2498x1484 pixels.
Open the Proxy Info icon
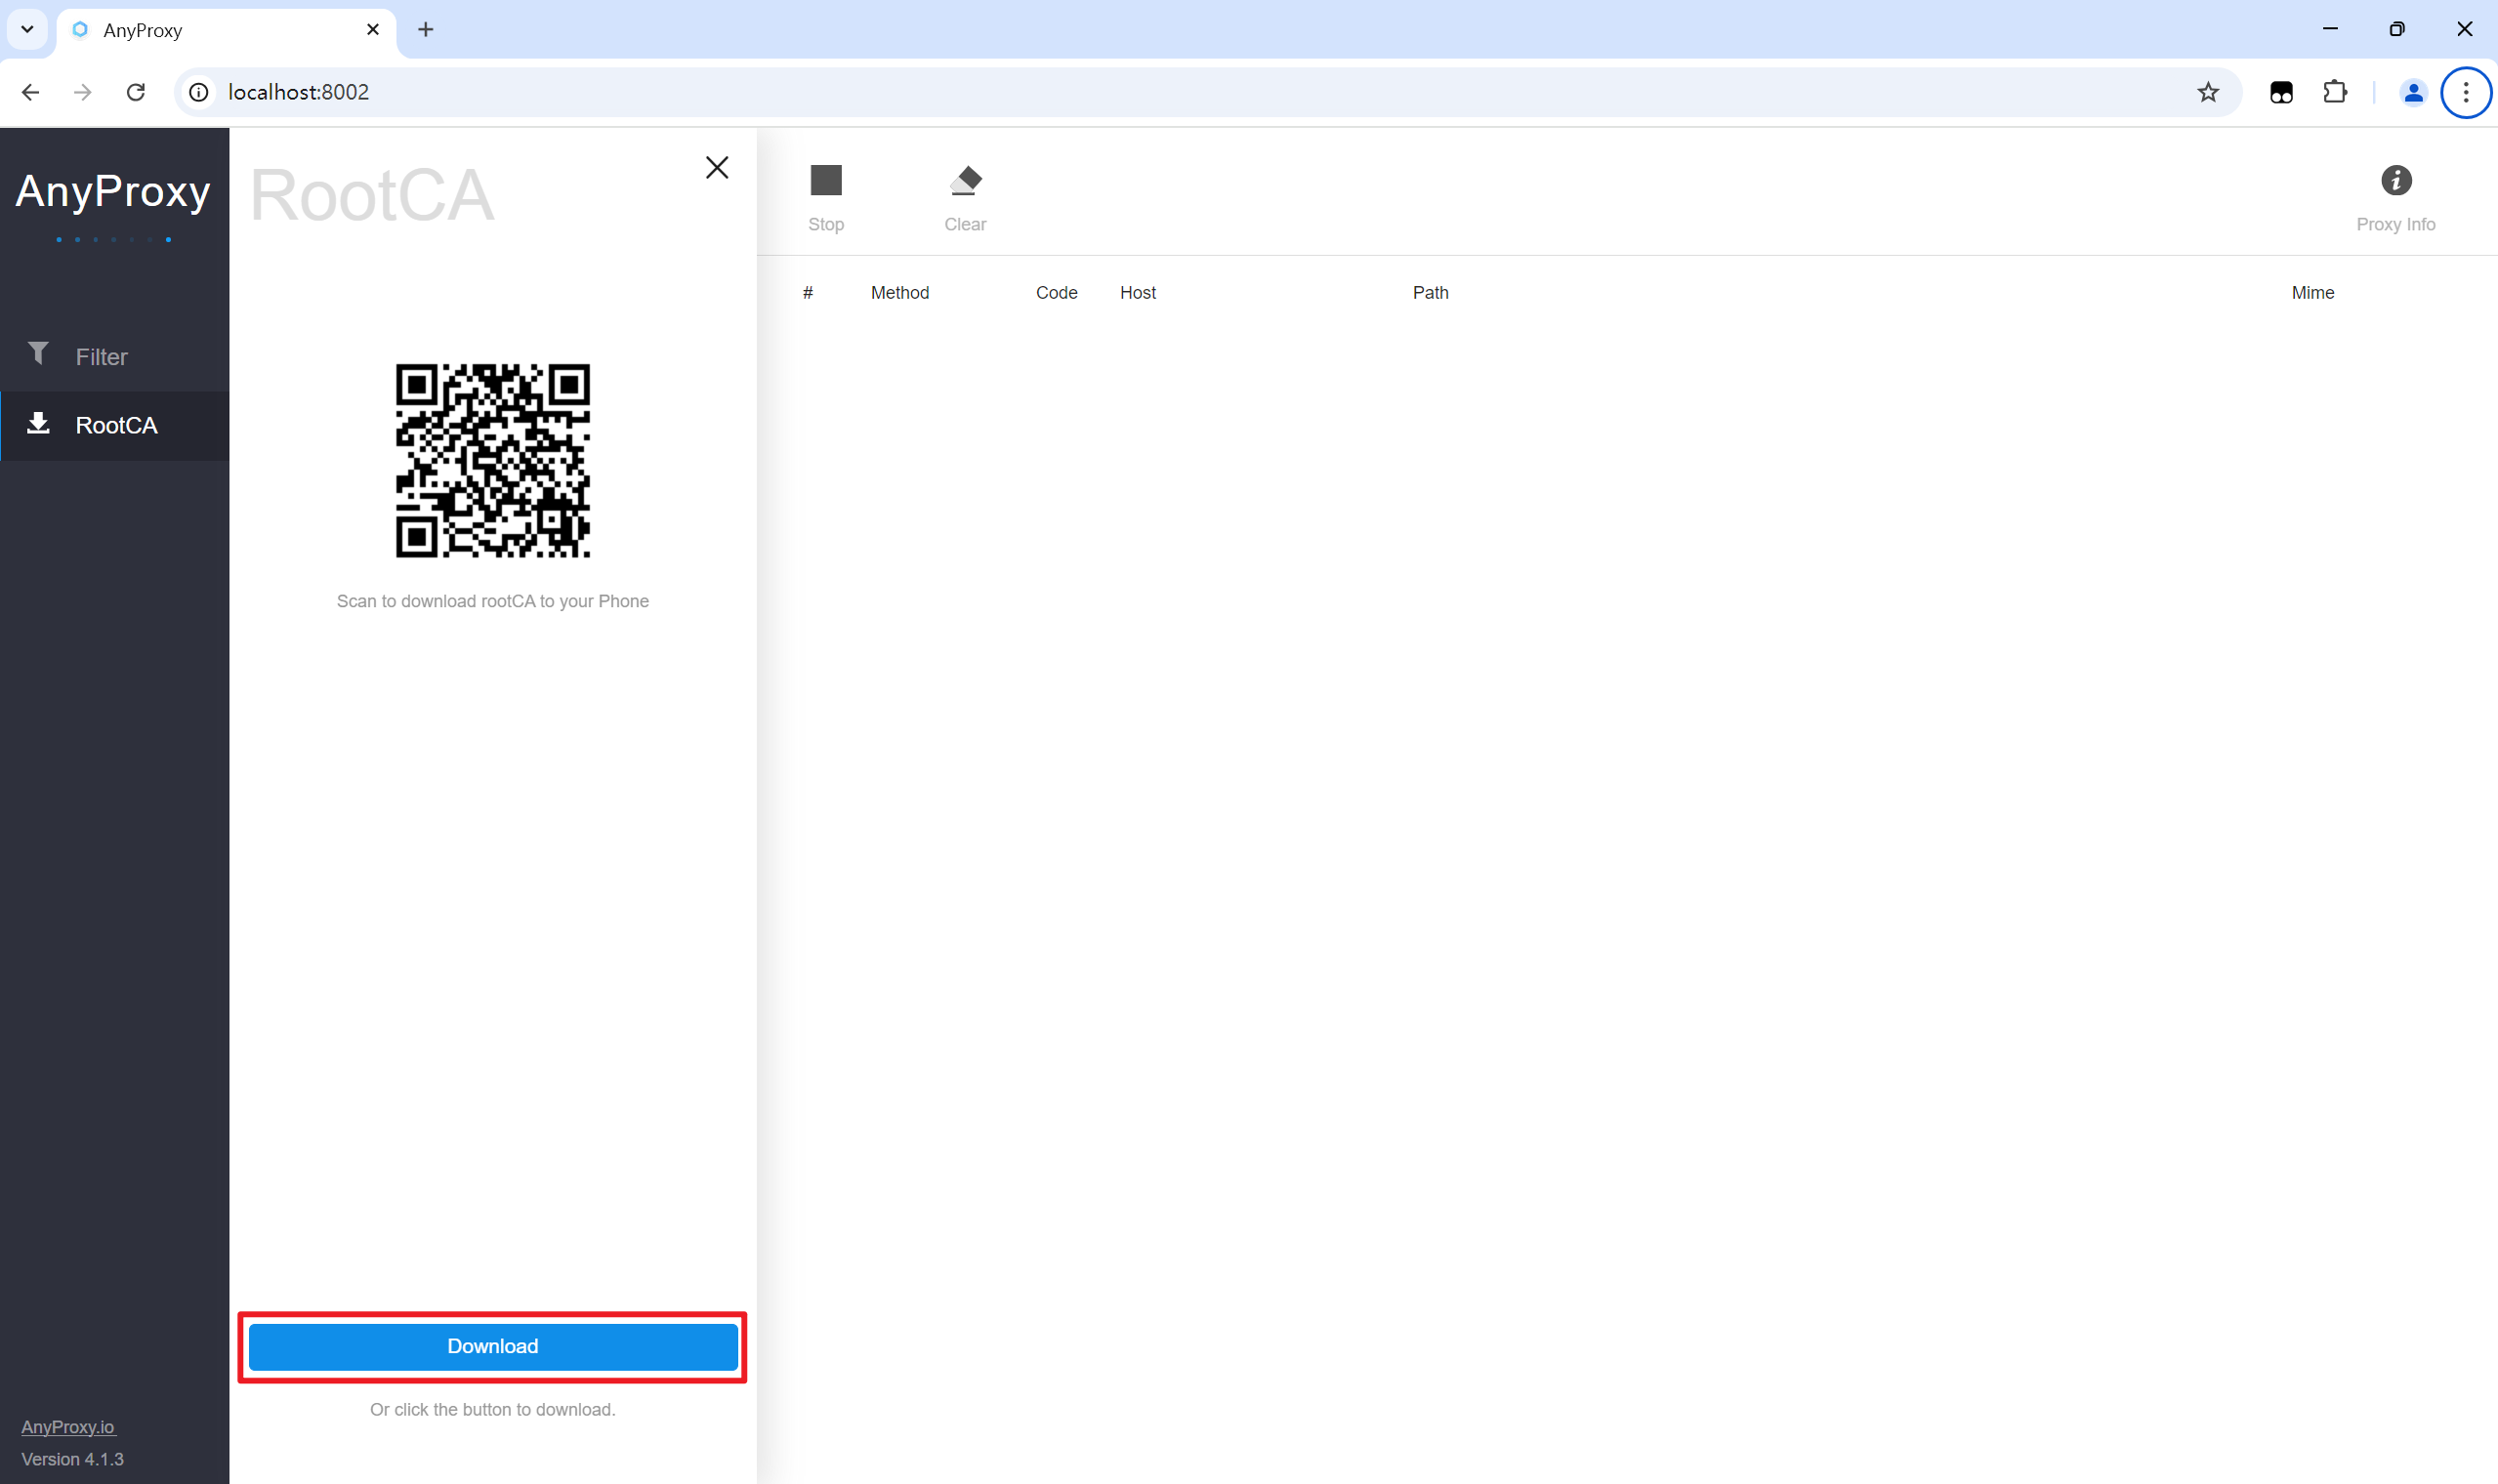tap(2396, 181)
